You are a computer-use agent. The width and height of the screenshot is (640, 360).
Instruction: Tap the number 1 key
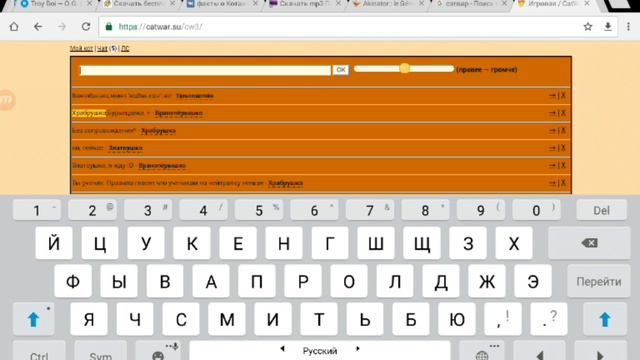[x=37, y=210]
